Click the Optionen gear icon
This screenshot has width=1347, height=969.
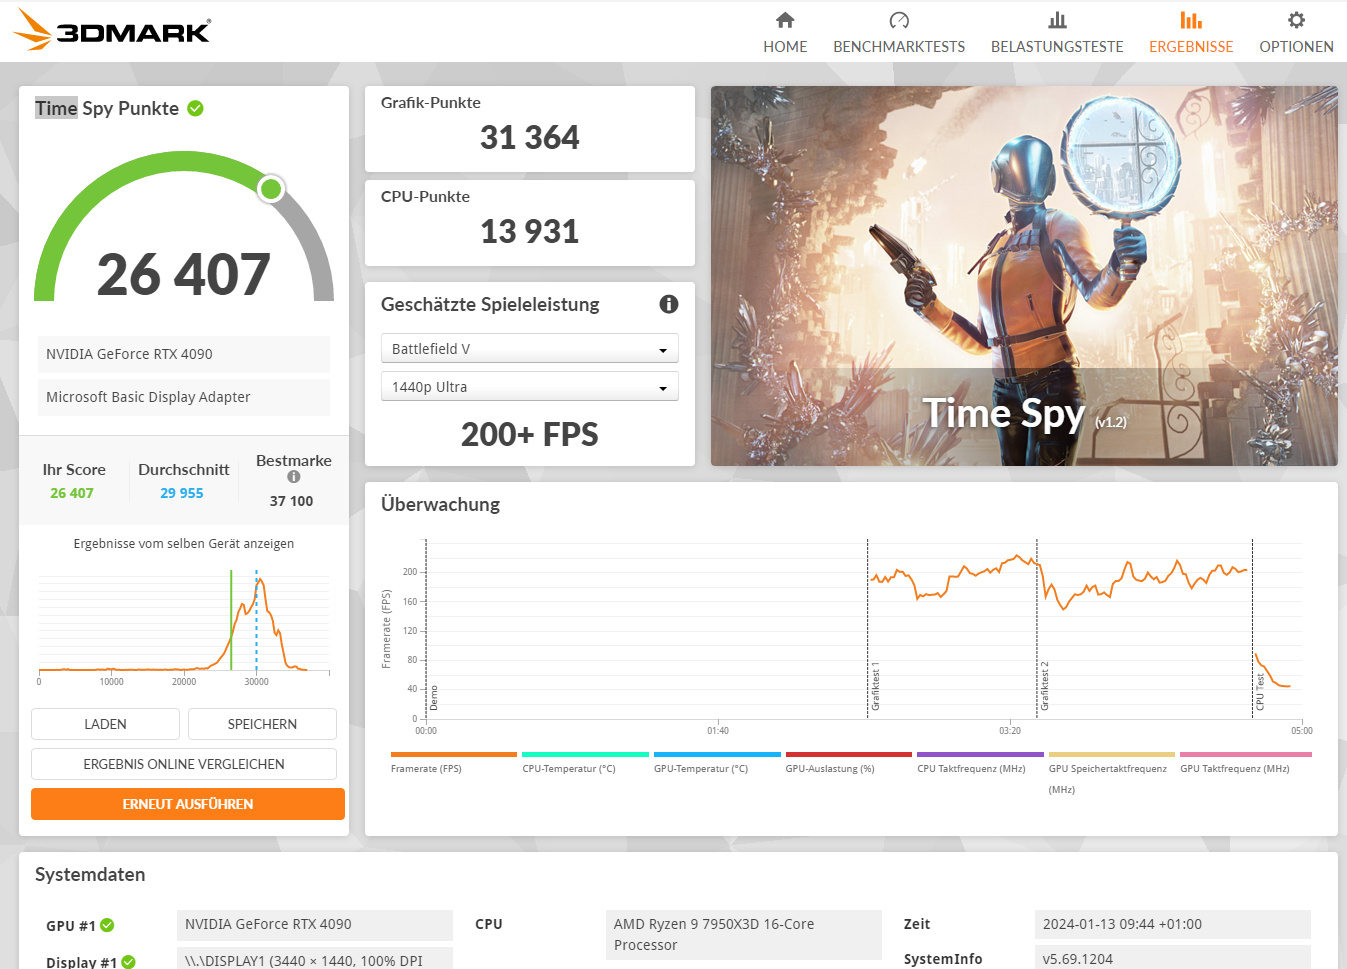coord(1296,20)
